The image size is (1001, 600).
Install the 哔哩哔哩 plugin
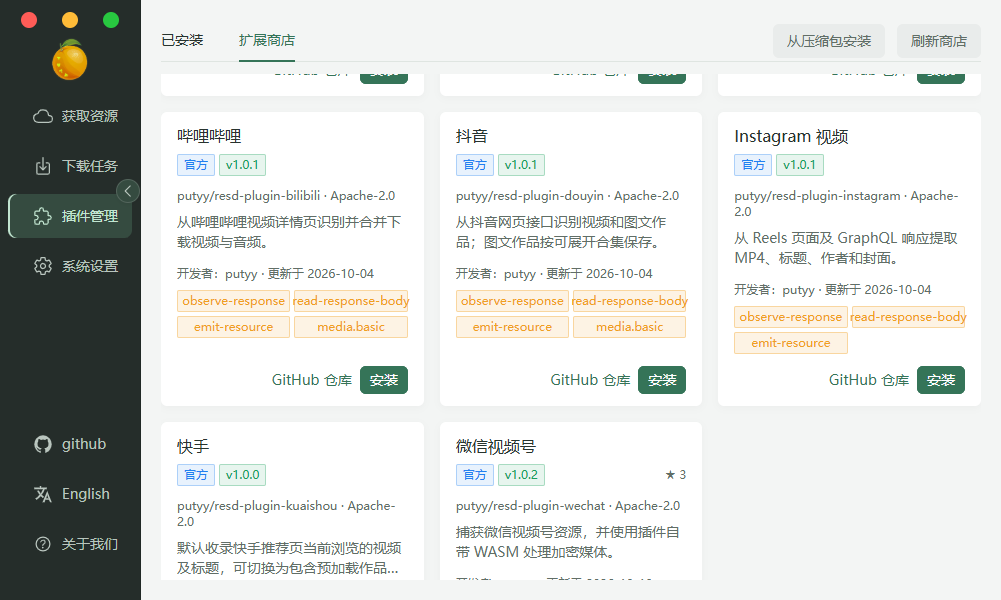tap(384, 380)
